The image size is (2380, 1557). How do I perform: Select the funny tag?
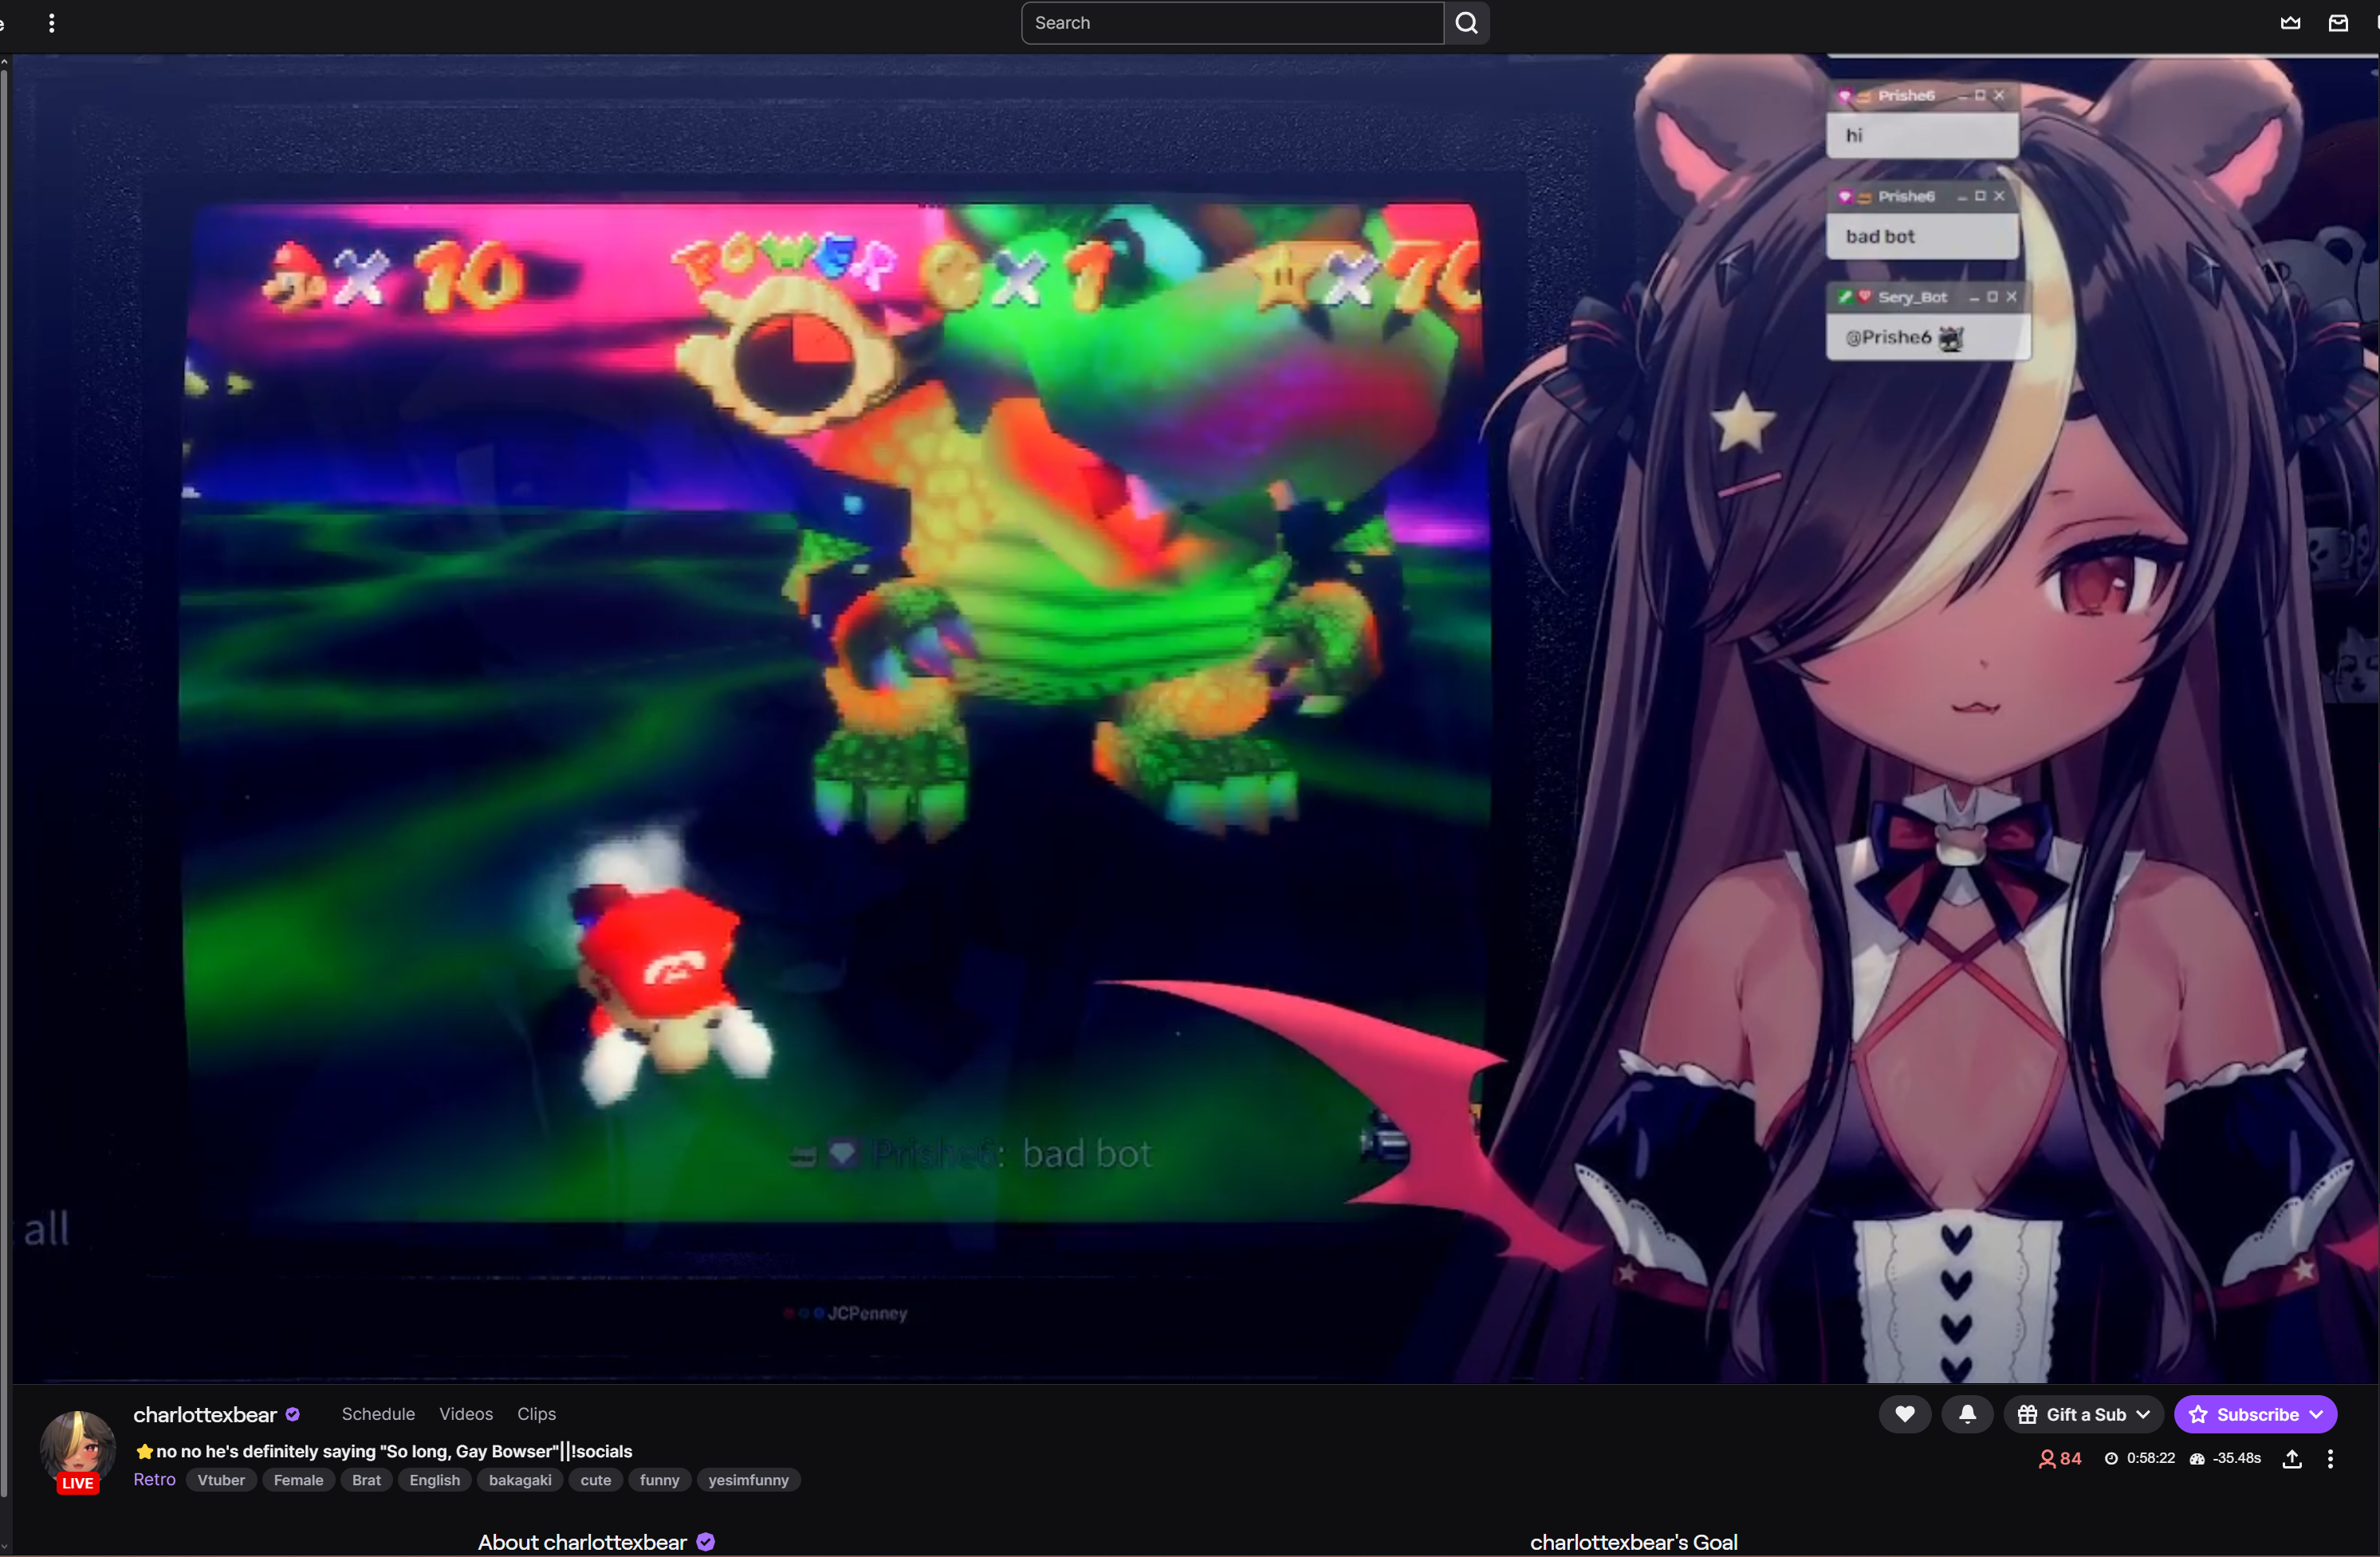[x=659, y=1480]
